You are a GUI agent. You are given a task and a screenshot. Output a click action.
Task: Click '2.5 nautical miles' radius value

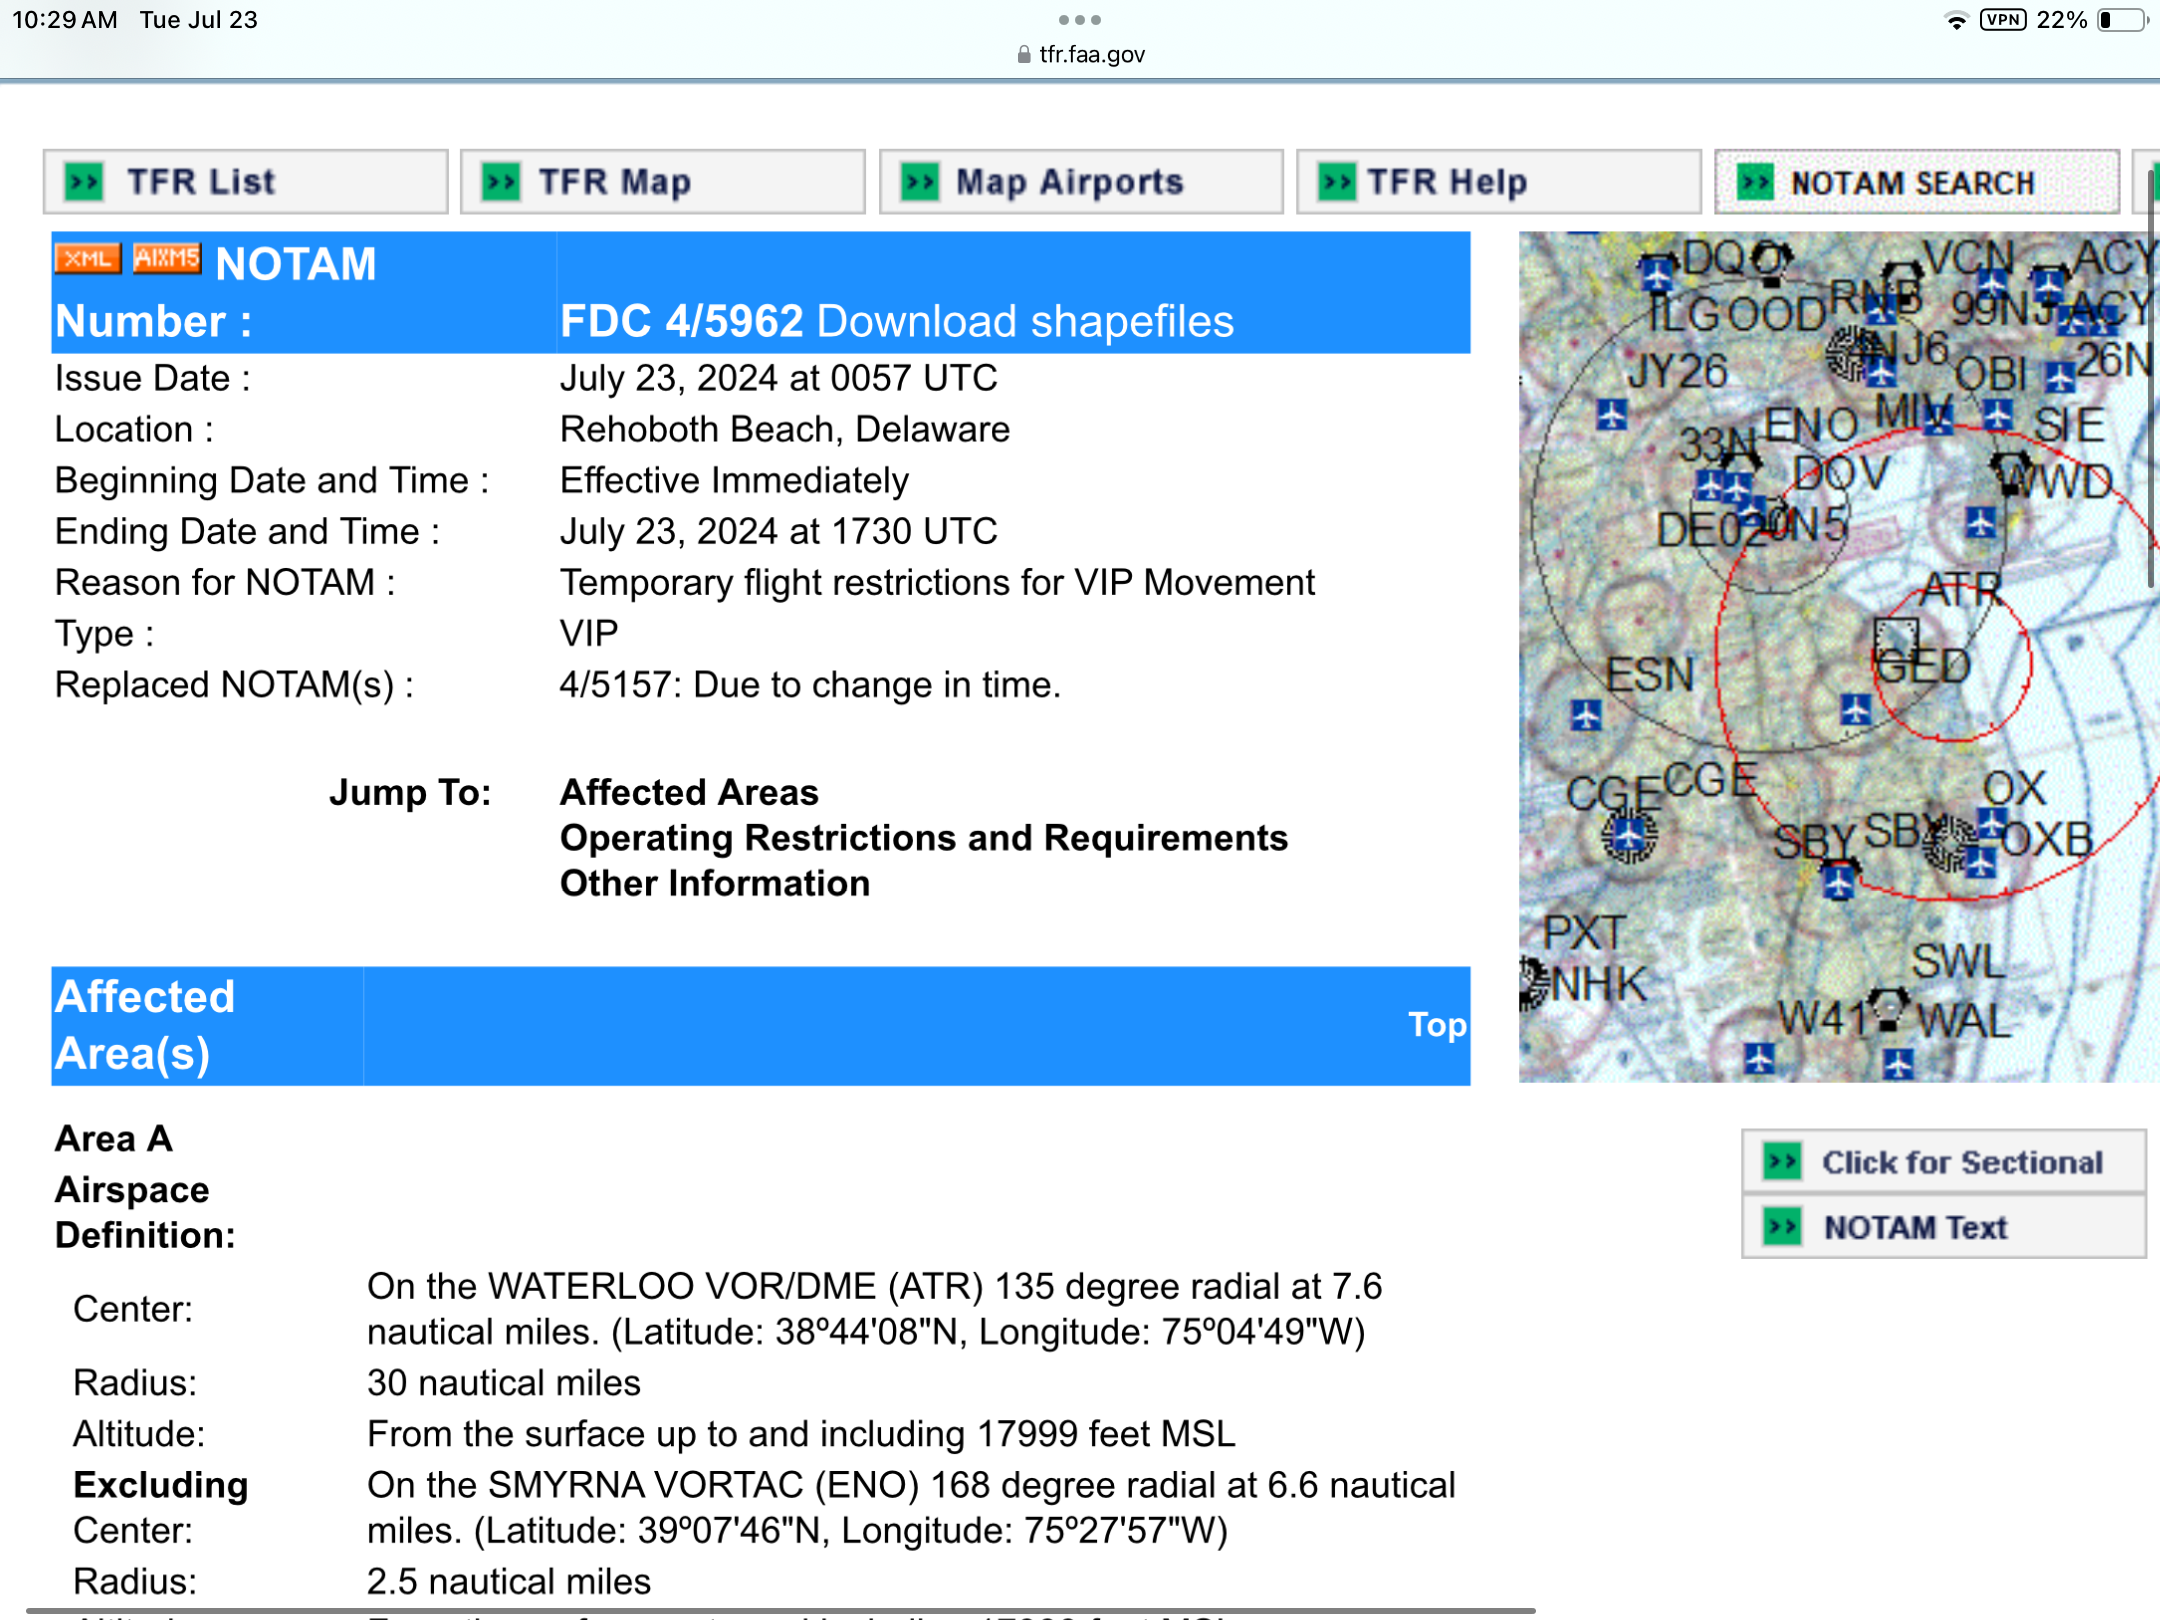(x=508, y=1581)
